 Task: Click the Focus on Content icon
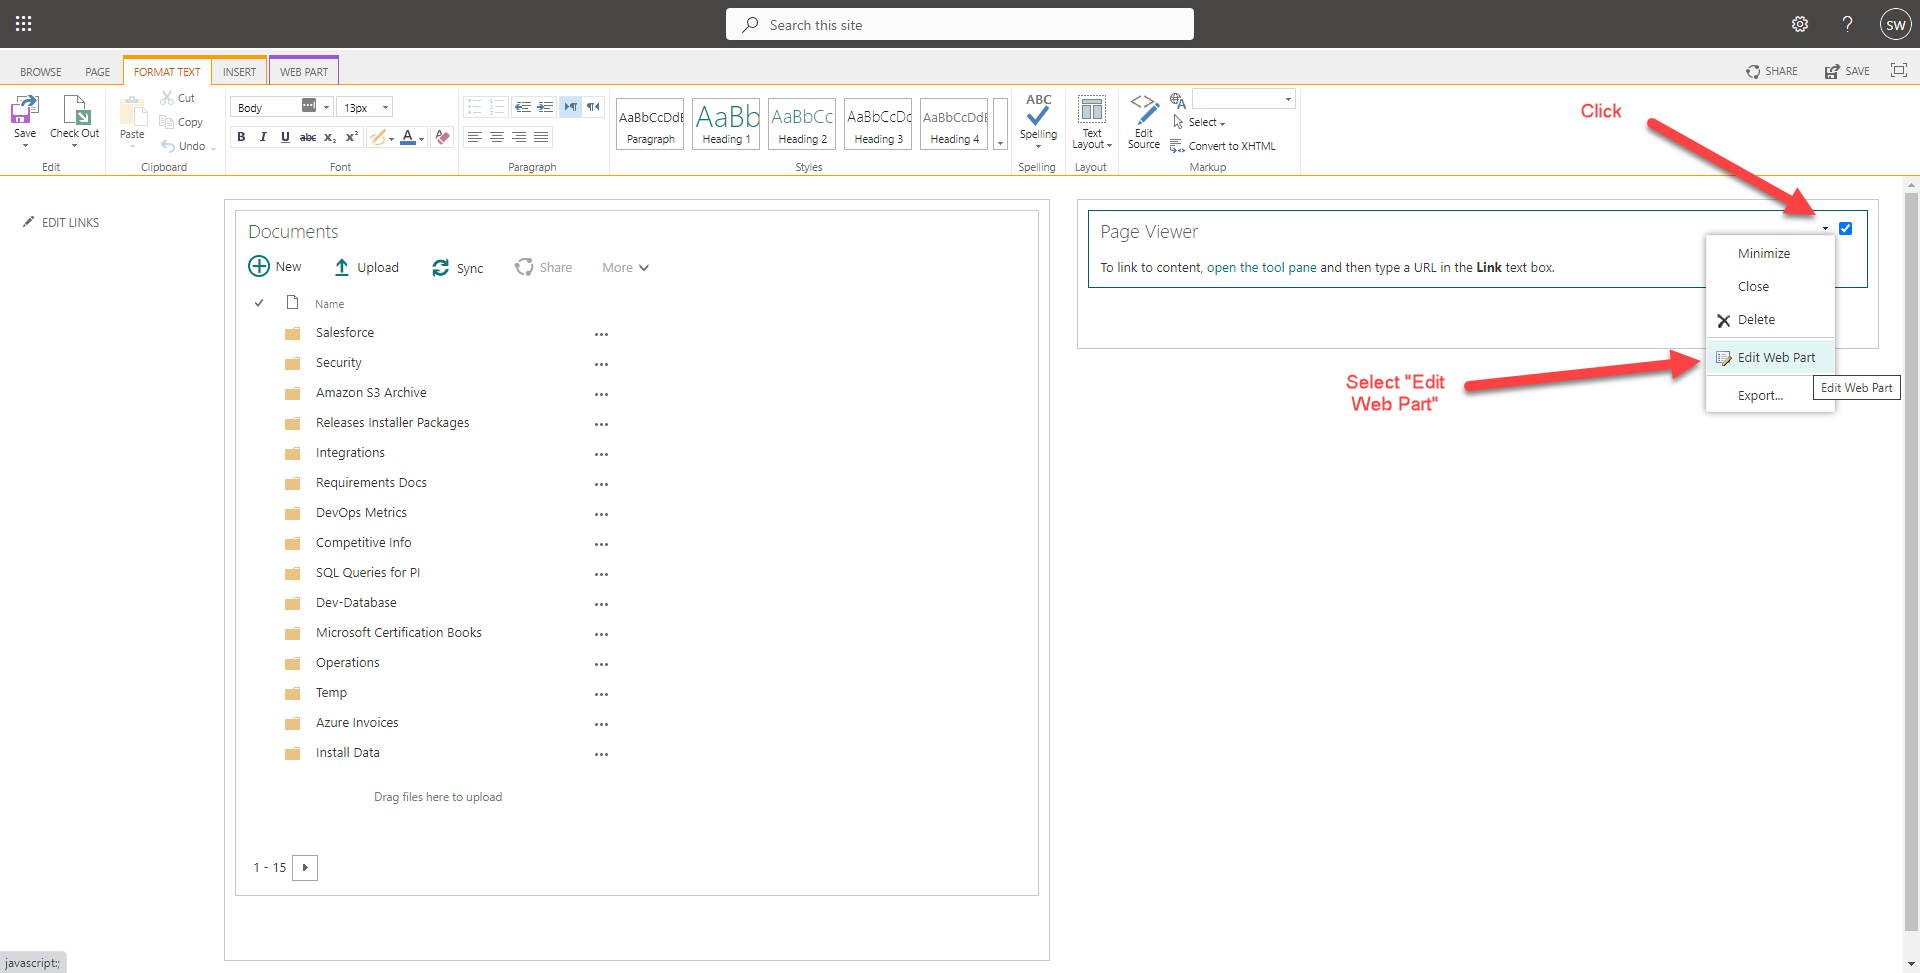pos(1898,70)
